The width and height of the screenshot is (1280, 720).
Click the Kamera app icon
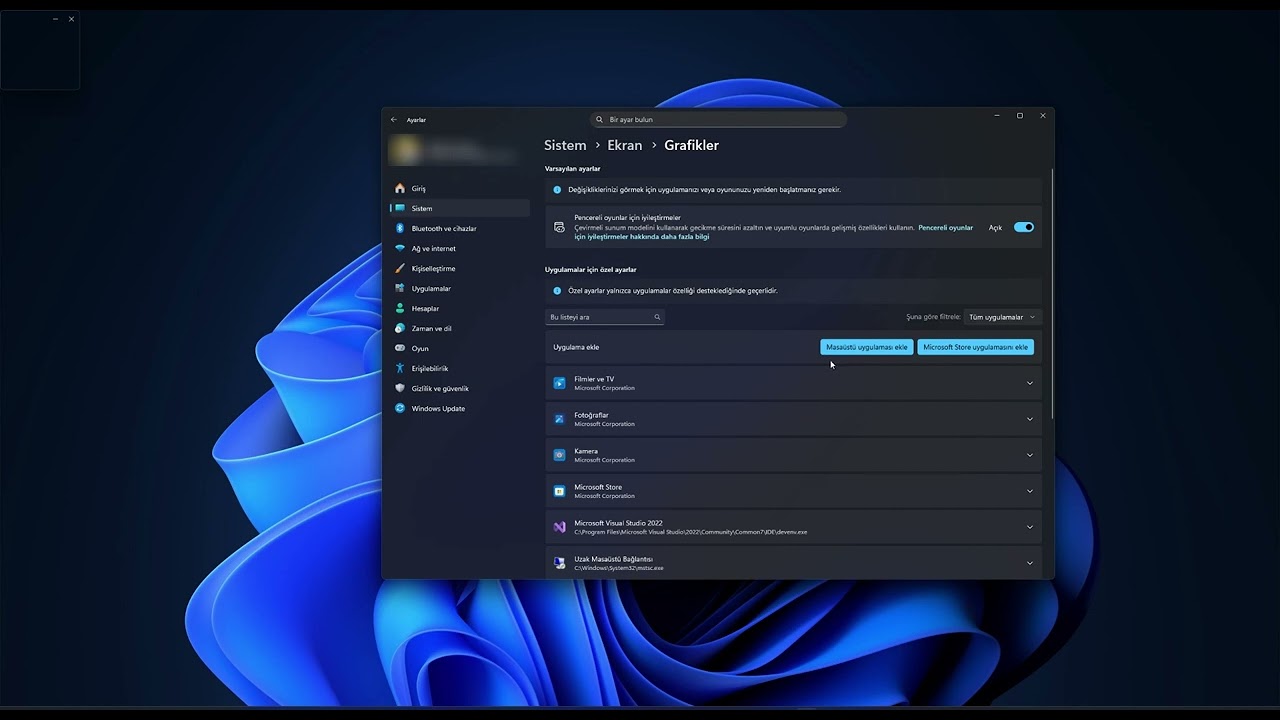click(x=560, y=455)
